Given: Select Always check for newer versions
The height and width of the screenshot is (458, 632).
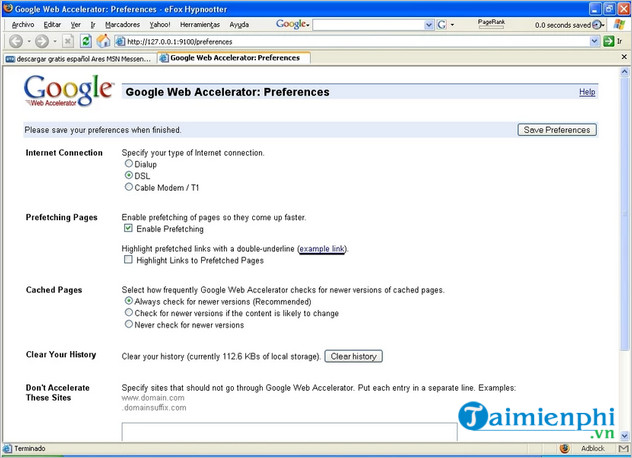Looking at the screenshot, I should click(x=129, y=301).
